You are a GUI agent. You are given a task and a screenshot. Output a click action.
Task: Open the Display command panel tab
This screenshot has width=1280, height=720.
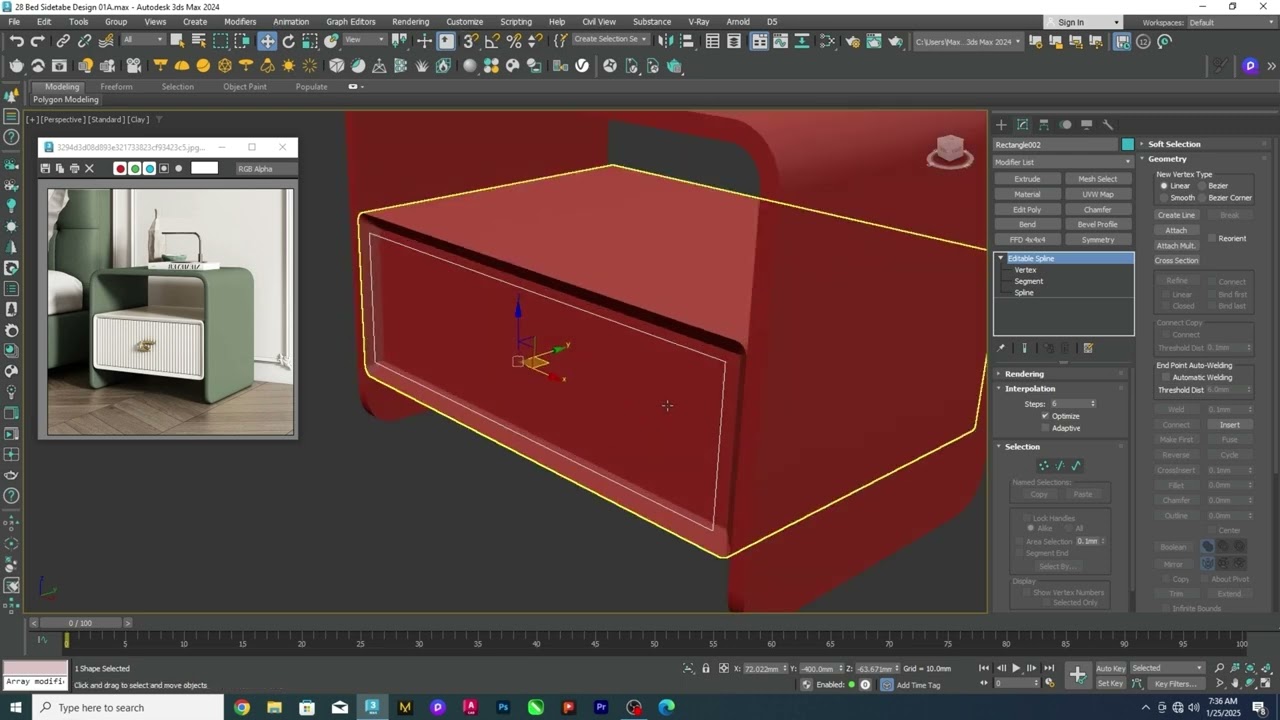[x=1087, y=125]
